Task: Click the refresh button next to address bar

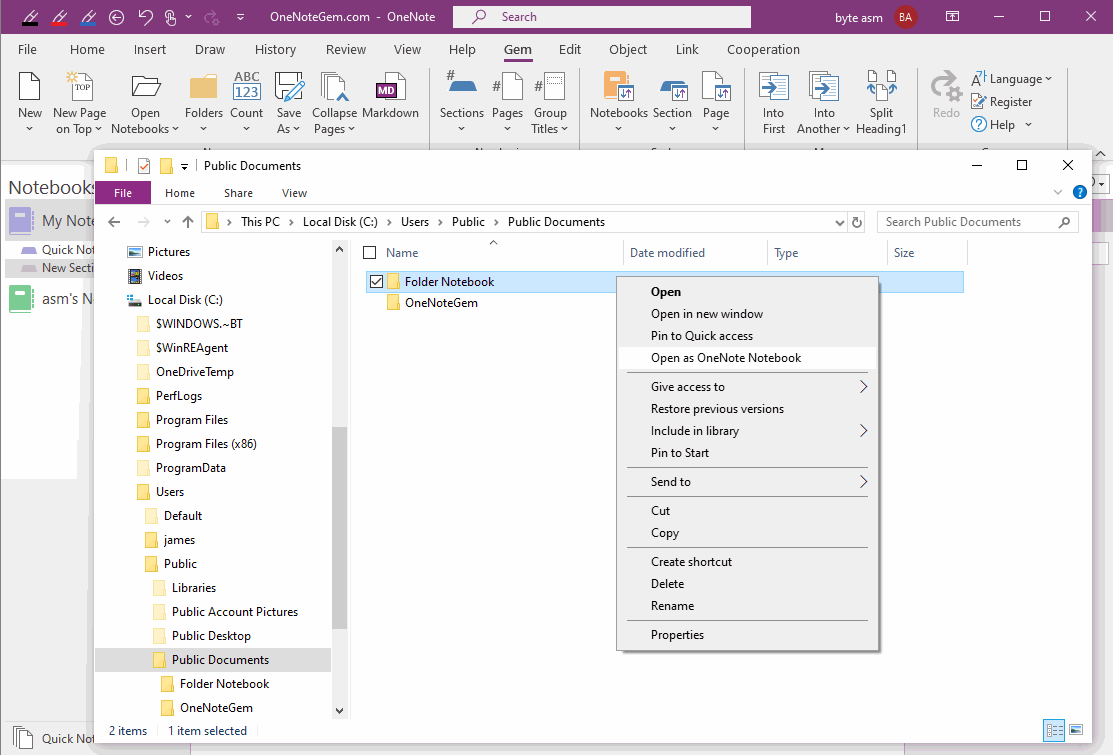Action: click(857, 222)
